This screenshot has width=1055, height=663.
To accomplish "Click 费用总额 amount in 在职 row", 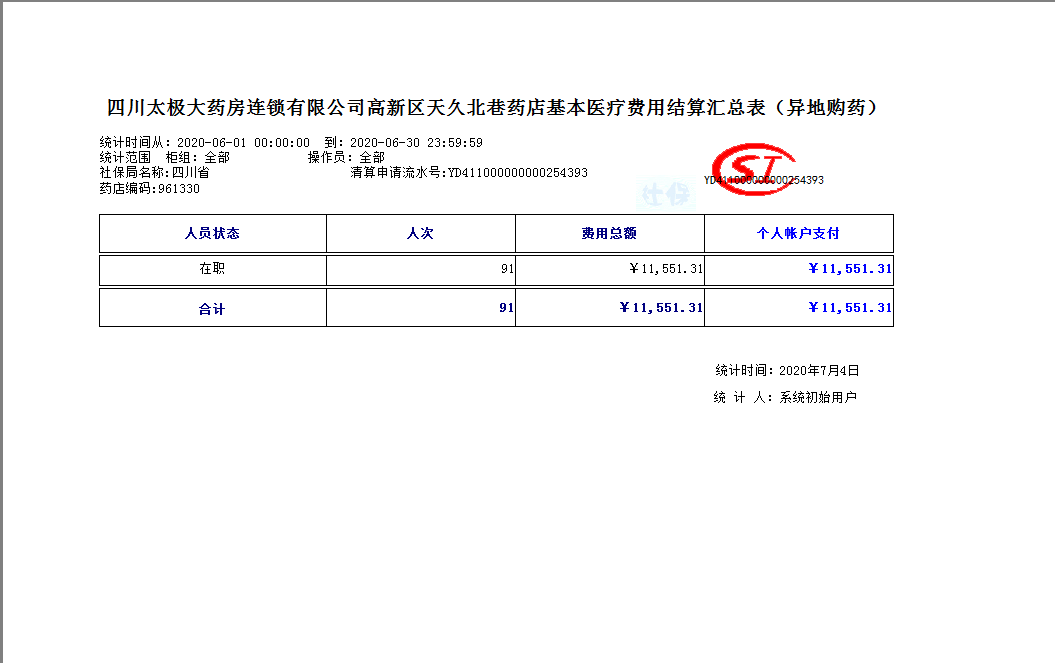I will pyautogui.click(x=665, y=269).
